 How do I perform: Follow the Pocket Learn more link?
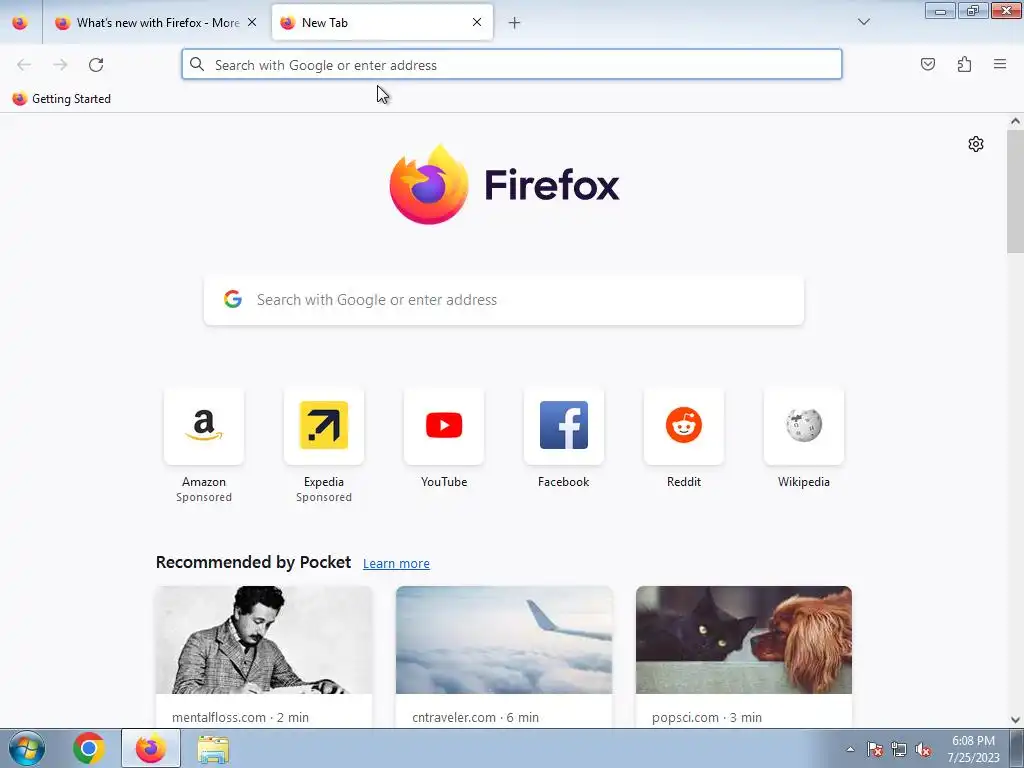(396, 564)
